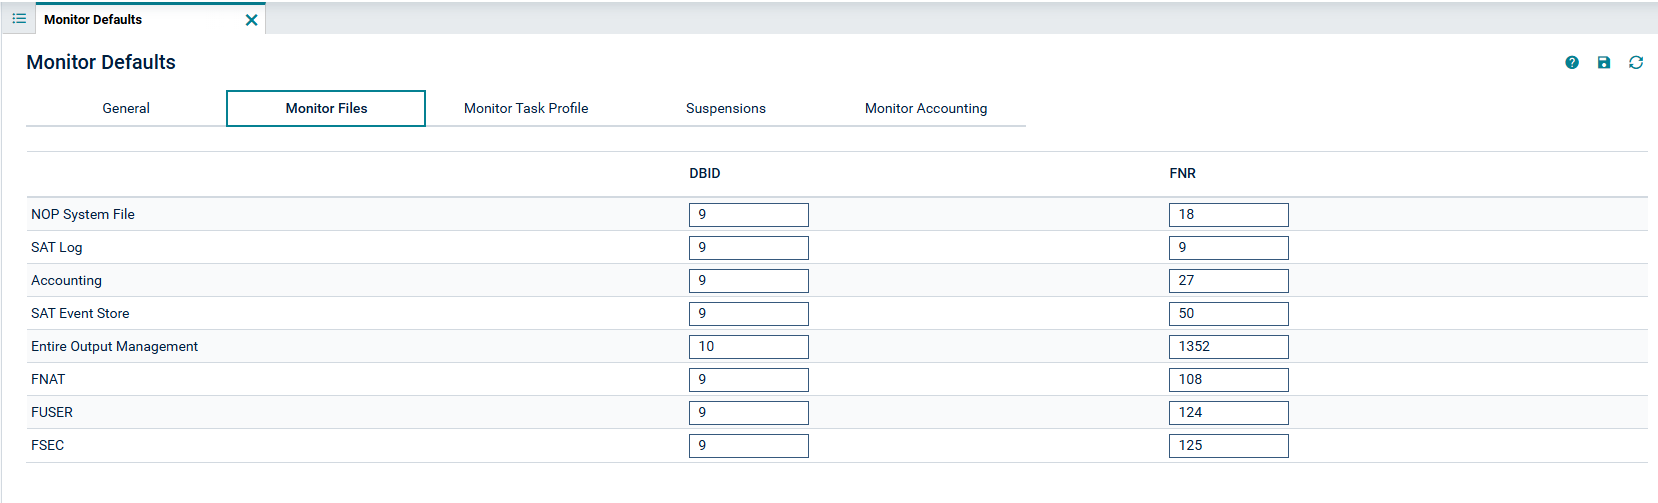Open the Monitor Accounting tab
Screen dimensions: 1658x503
[926, 108]
